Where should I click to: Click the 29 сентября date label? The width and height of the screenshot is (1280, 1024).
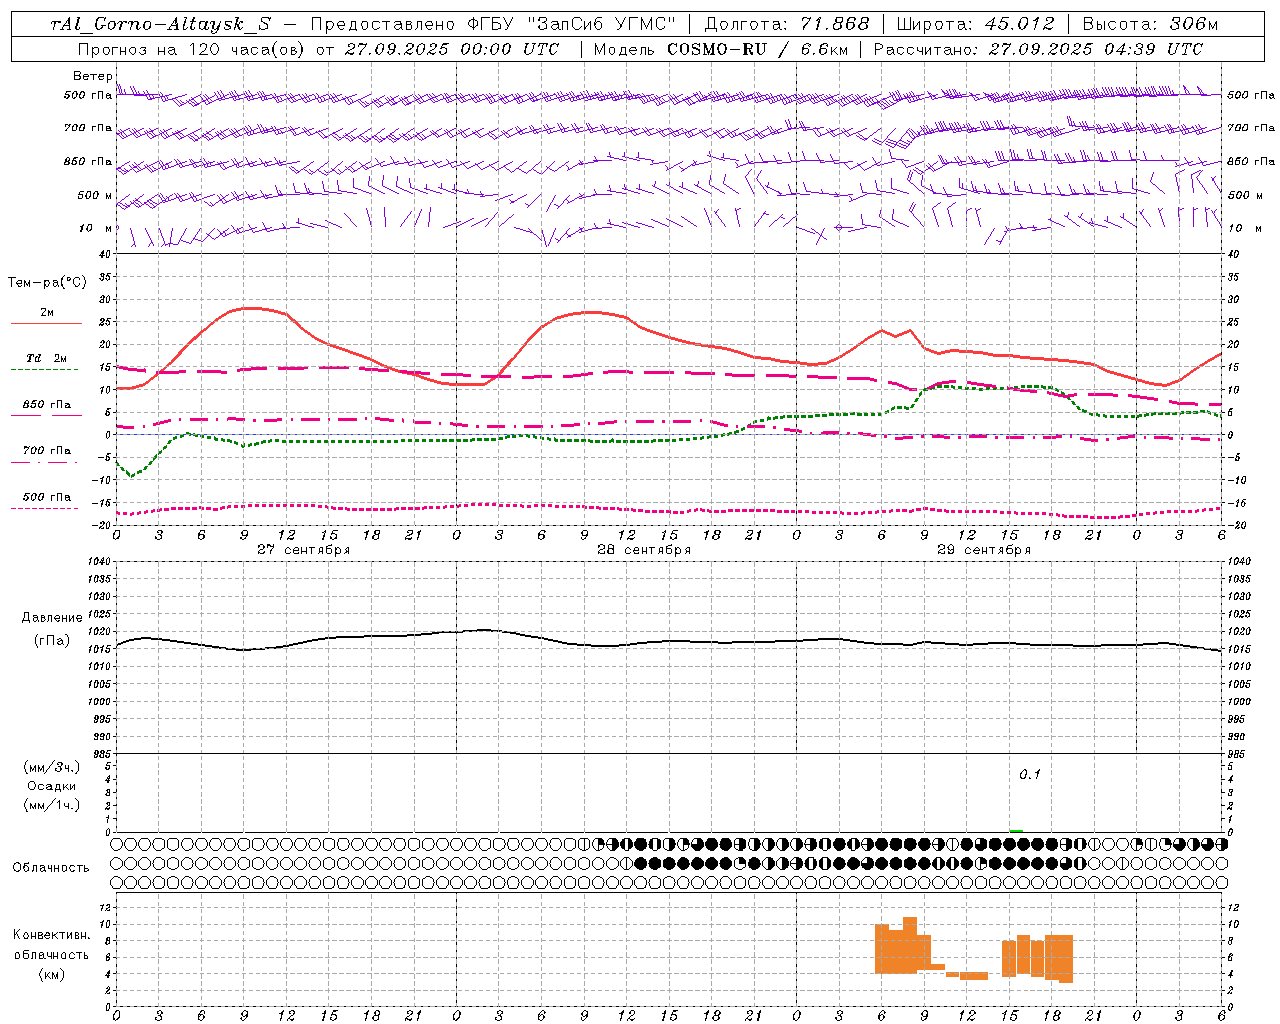click(x=984, y=550)
